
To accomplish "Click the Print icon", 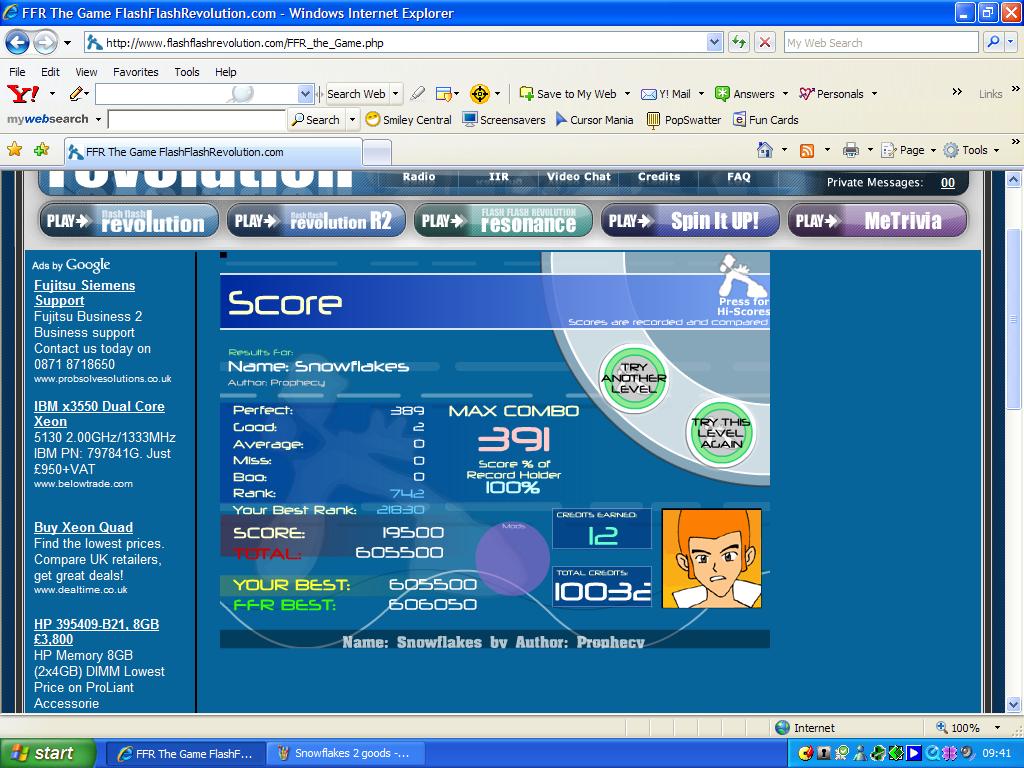I will (850, 151).
